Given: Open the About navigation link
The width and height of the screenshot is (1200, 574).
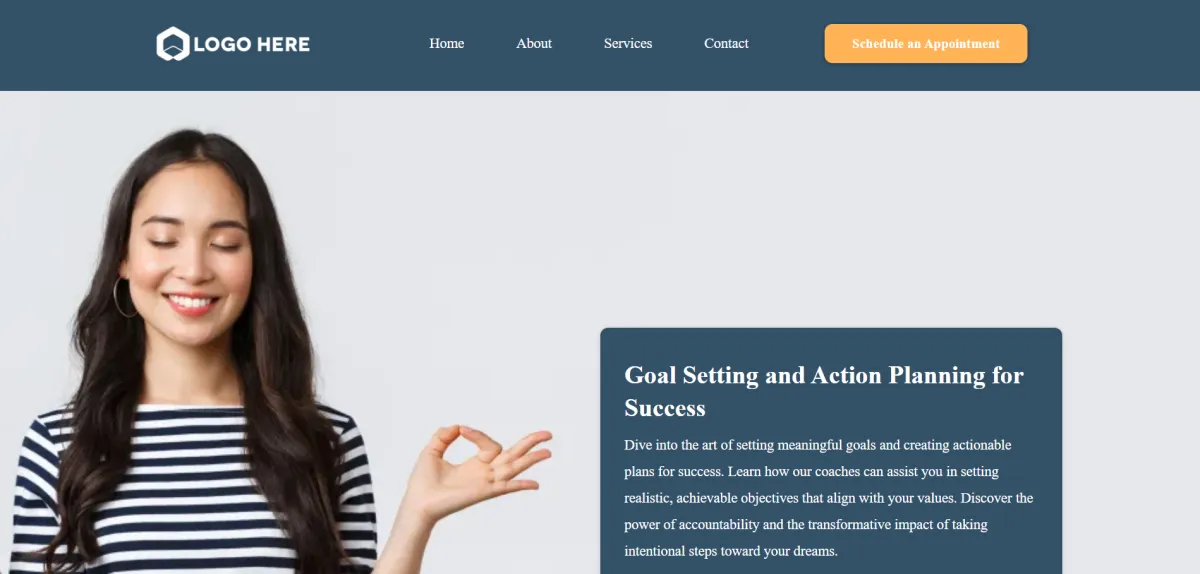Looking at the screenshot, I should pyautogui.click(x=534, y=43).
